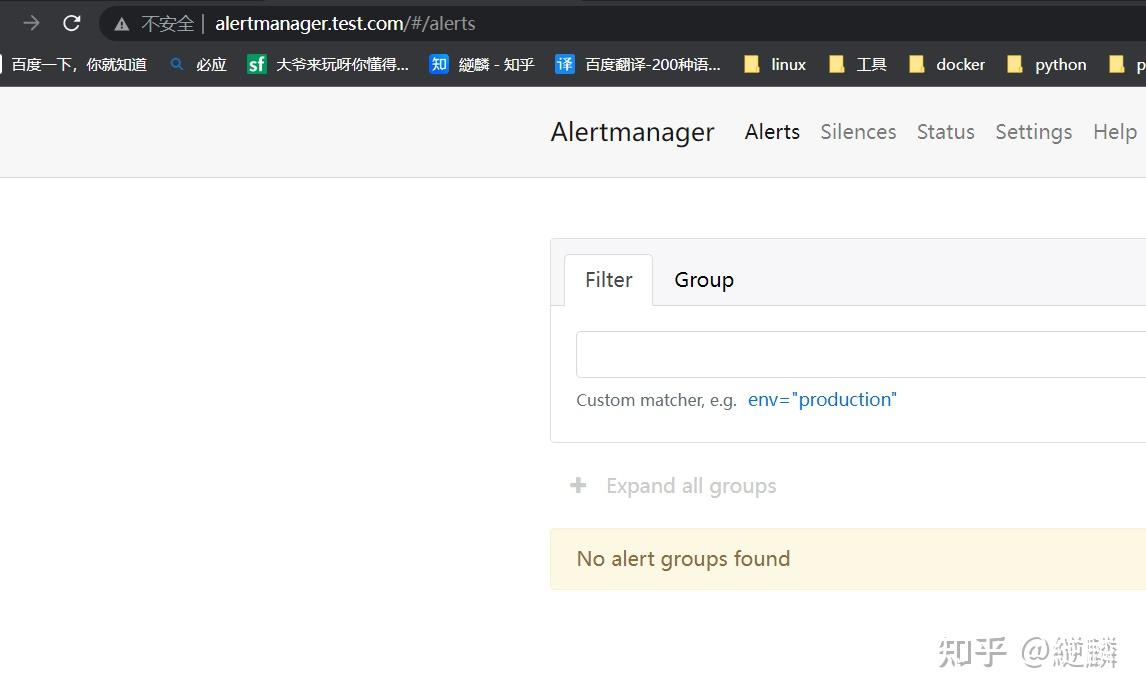Click the not-secure warning icon
The width and height of the screenshot is (1146, 698).
click(x=122, y=24)
